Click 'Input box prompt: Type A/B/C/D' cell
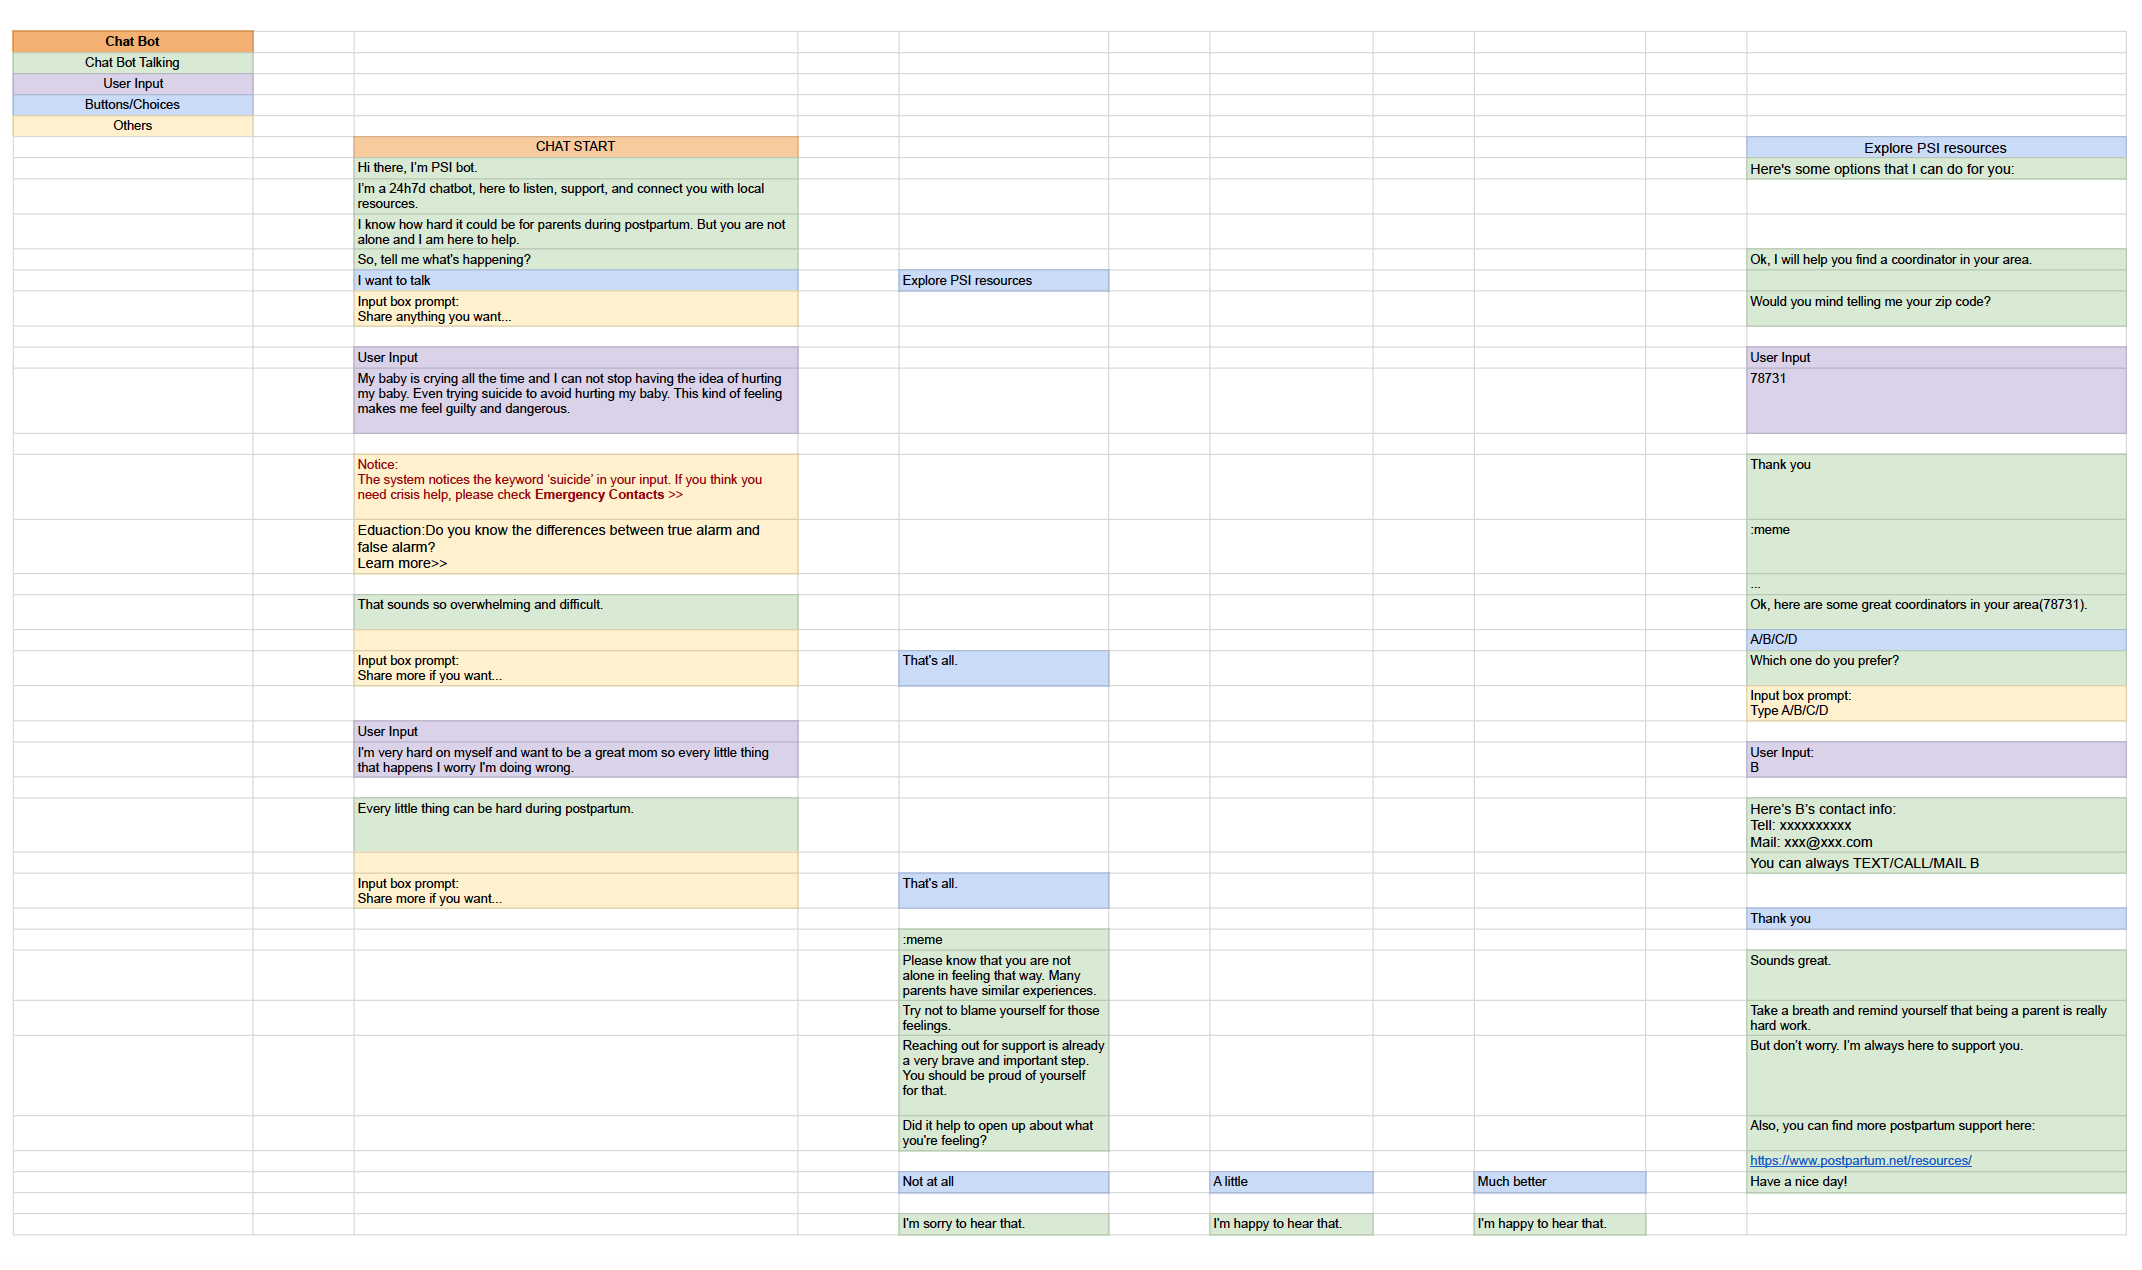Viewport: 2142px width, 1270px height. [x=1936, y=703]
